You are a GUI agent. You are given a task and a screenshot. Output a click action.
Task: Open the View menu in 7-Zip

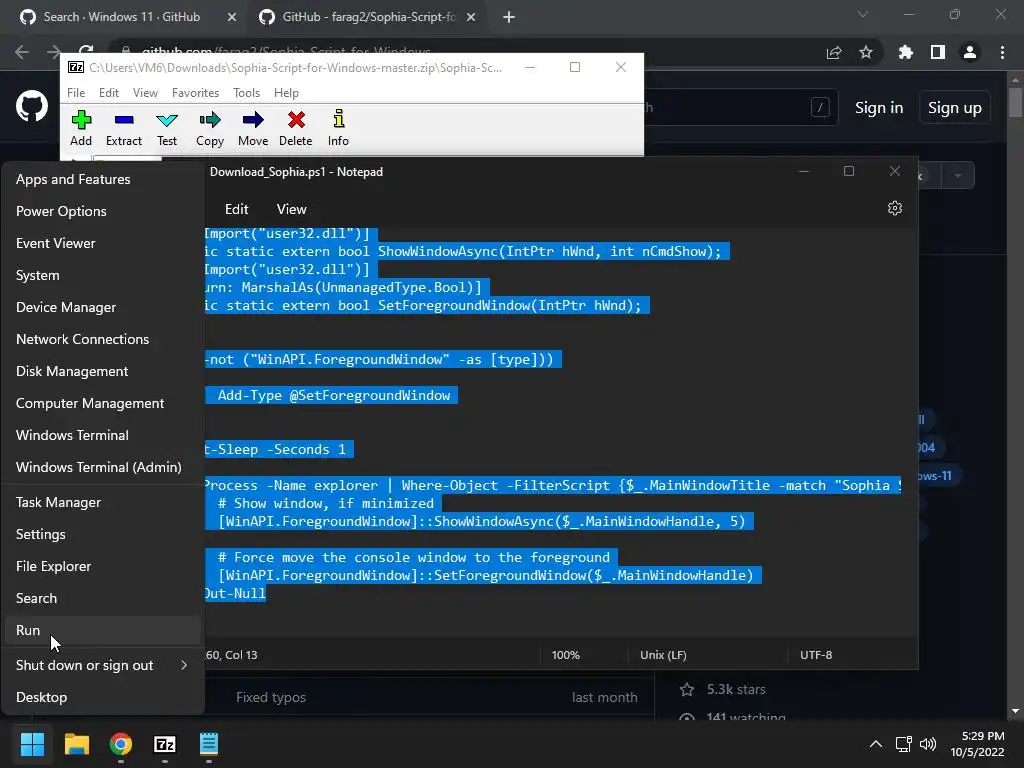click(x=145, y=93)
